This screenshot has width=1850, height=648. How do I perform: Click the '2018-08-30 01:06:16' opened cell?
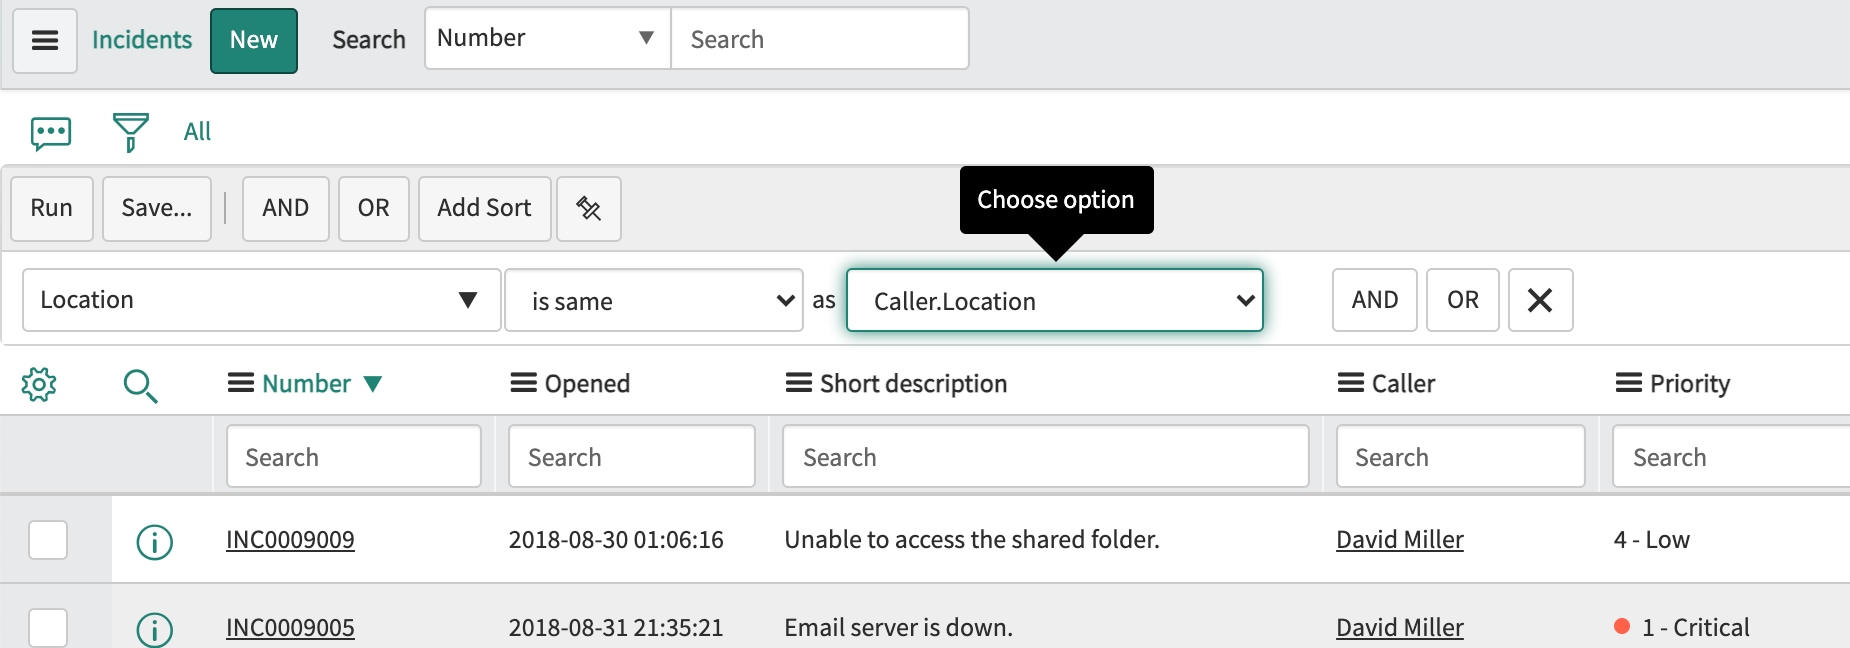[616, 540]
